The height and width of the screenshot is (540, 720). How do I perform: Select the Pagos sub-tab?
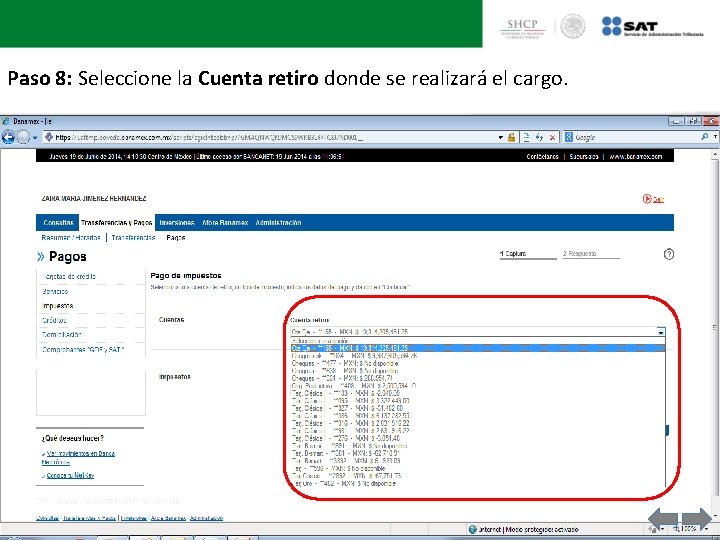[x=176, y=238]
